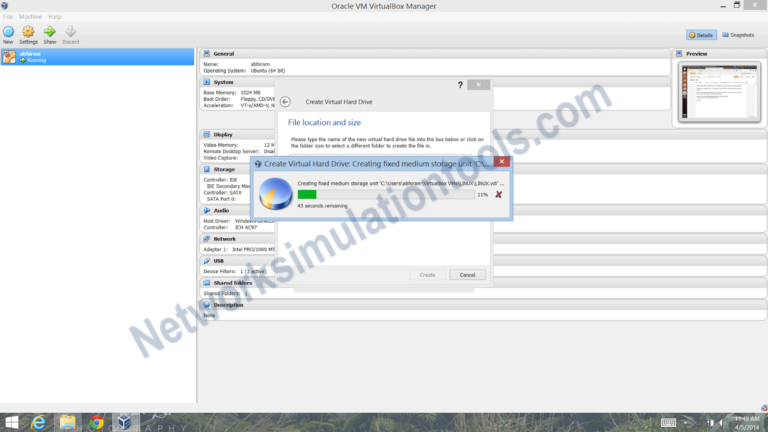The height and width of the screenshot is (432, 768).
Task: Click the Shared folders section icon
Action: [207, 283]
